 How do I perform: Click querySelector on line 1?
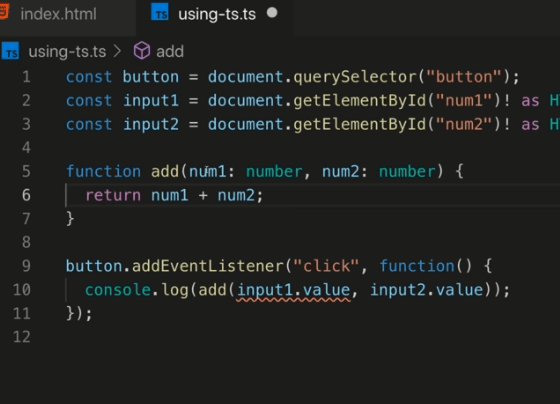pyautogui.click(x=355, y=77)
